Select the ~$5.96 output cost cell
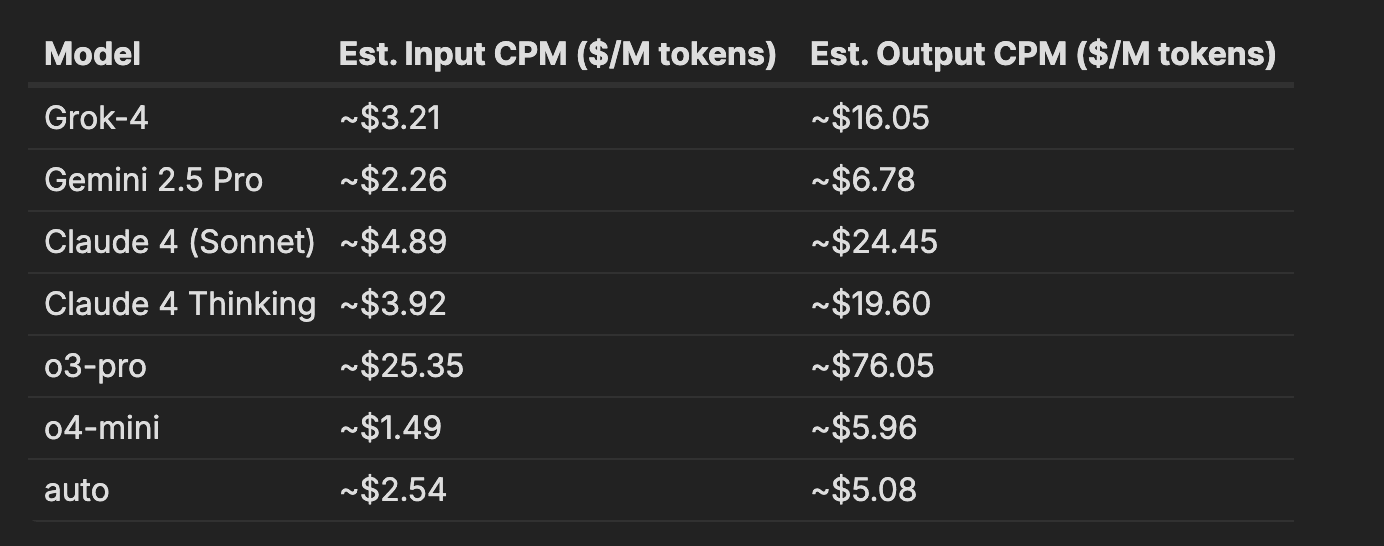The image size is (1384, 546). [x=863, y=428]
